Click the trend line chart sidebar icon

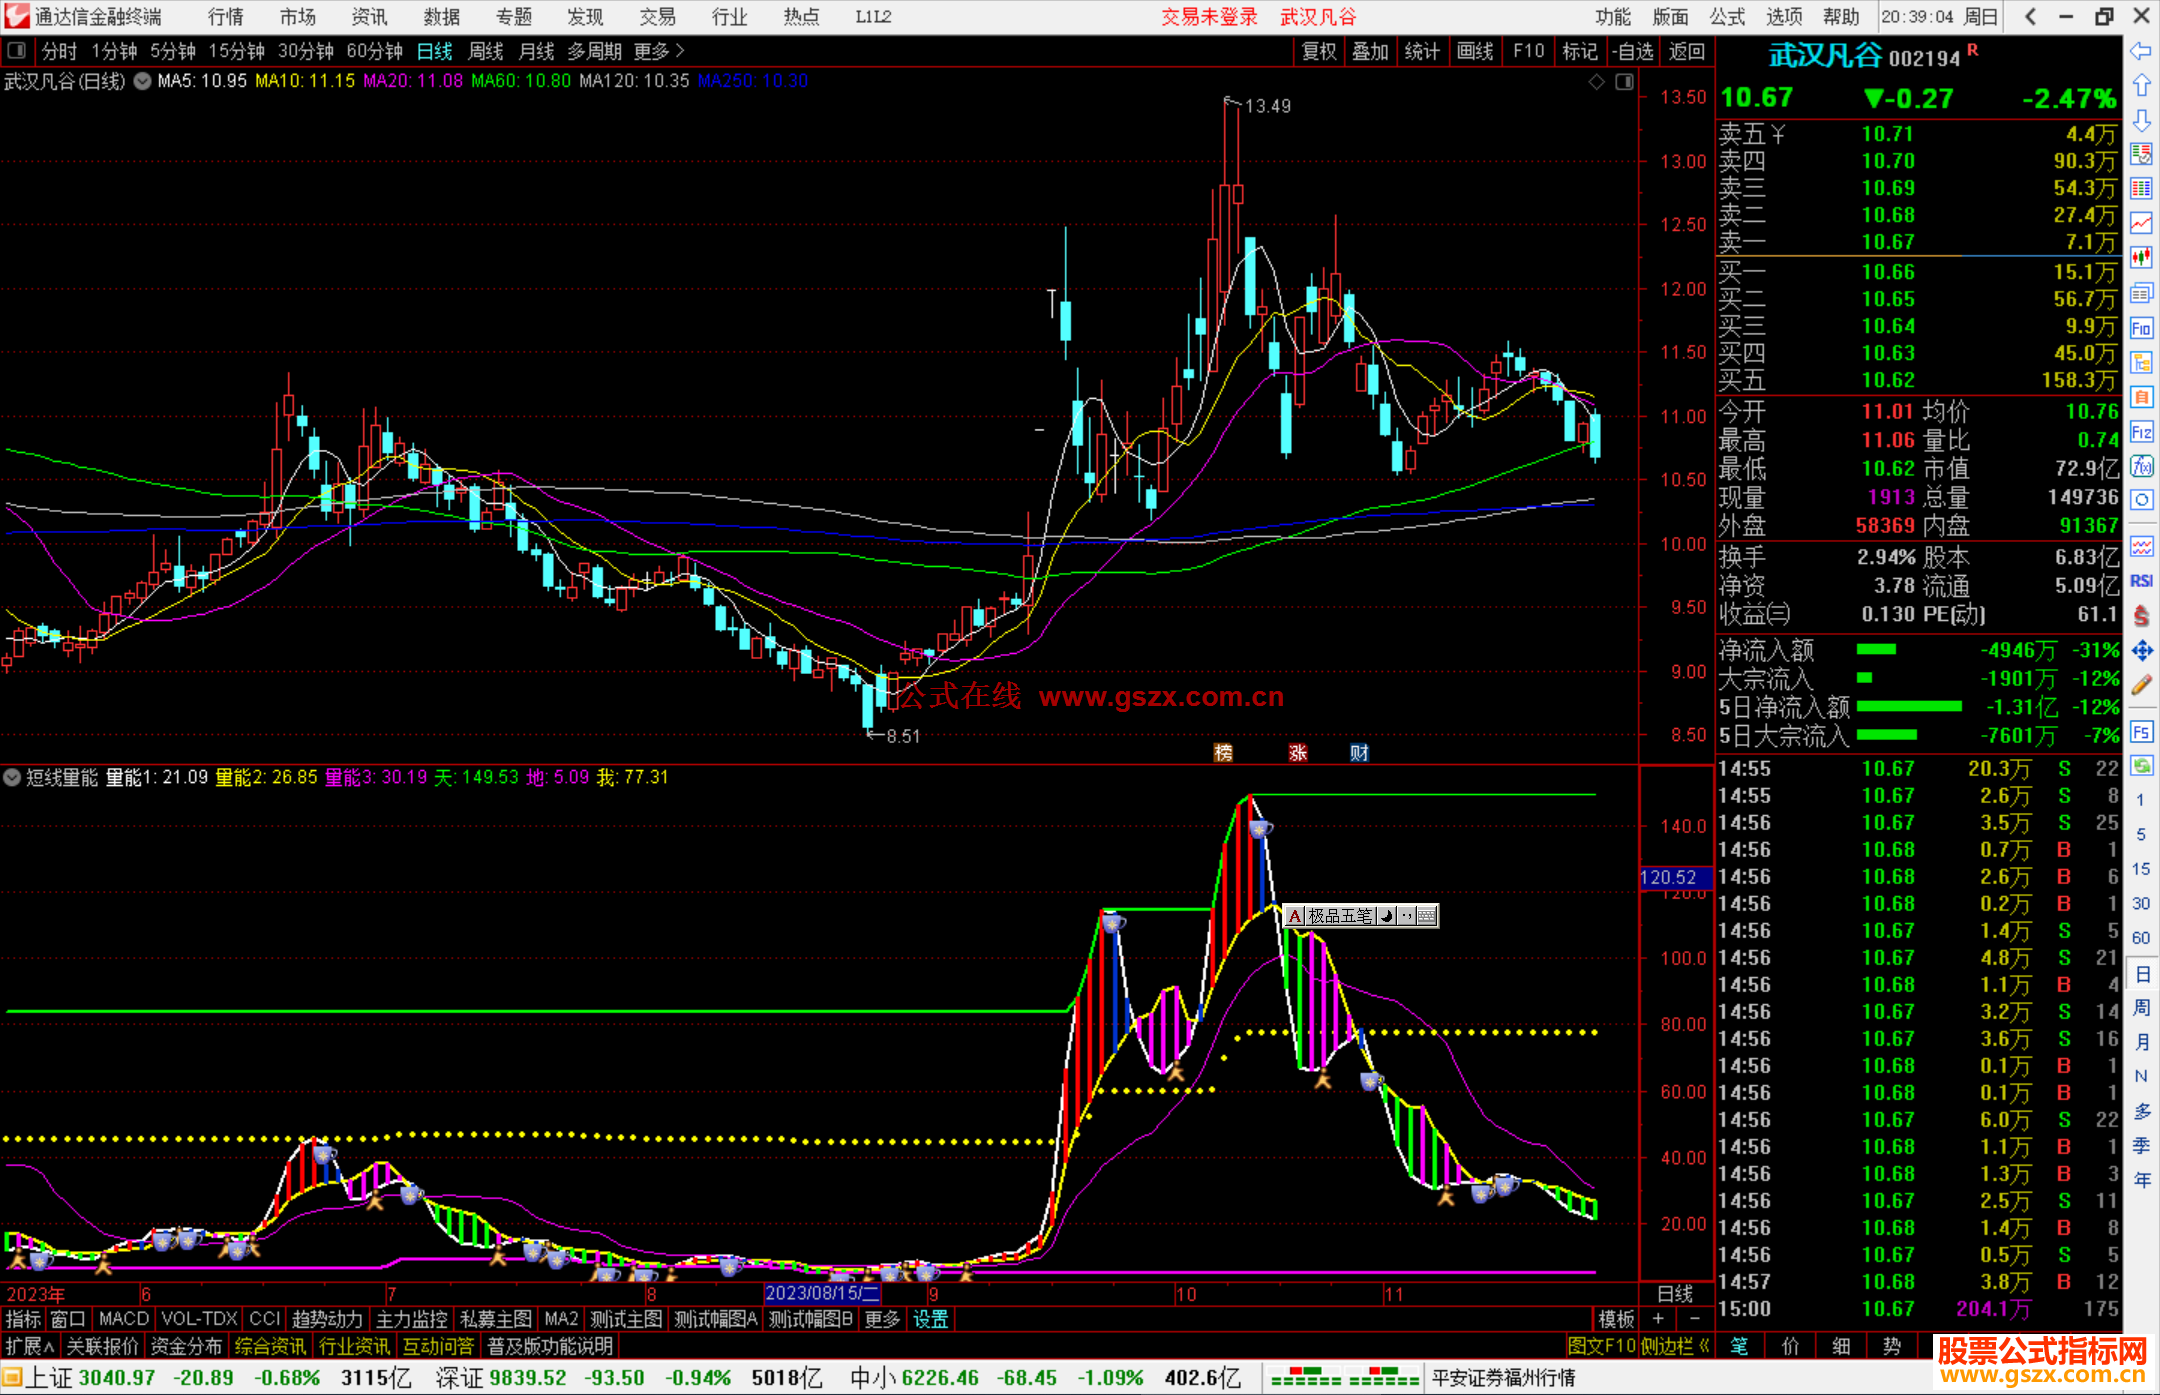(2141, 223)
